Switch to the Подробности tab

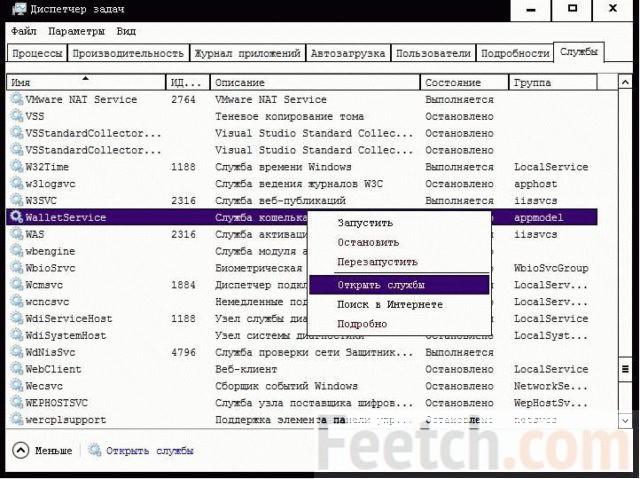coord(515,53)
